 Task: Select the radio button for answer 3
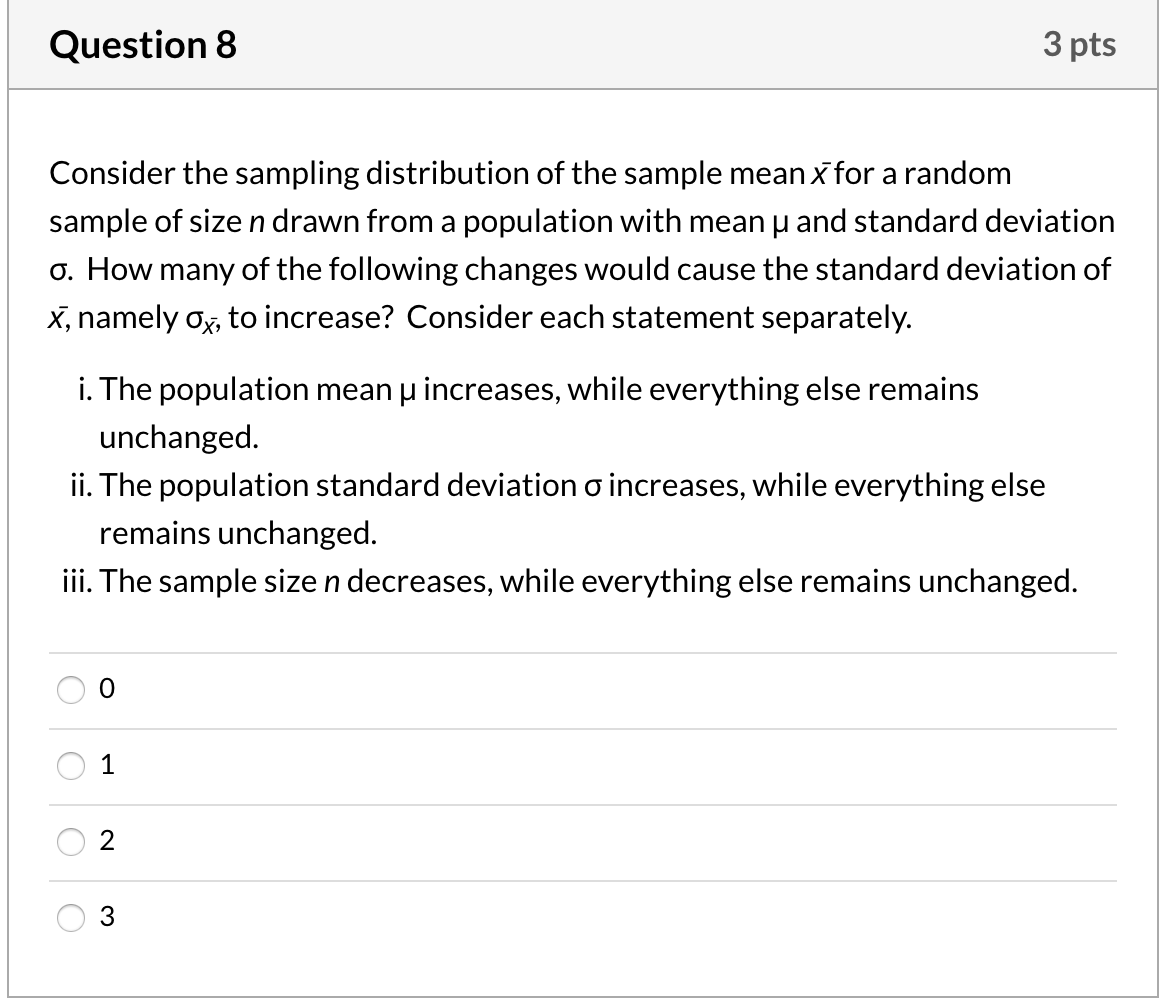point(70,917)
